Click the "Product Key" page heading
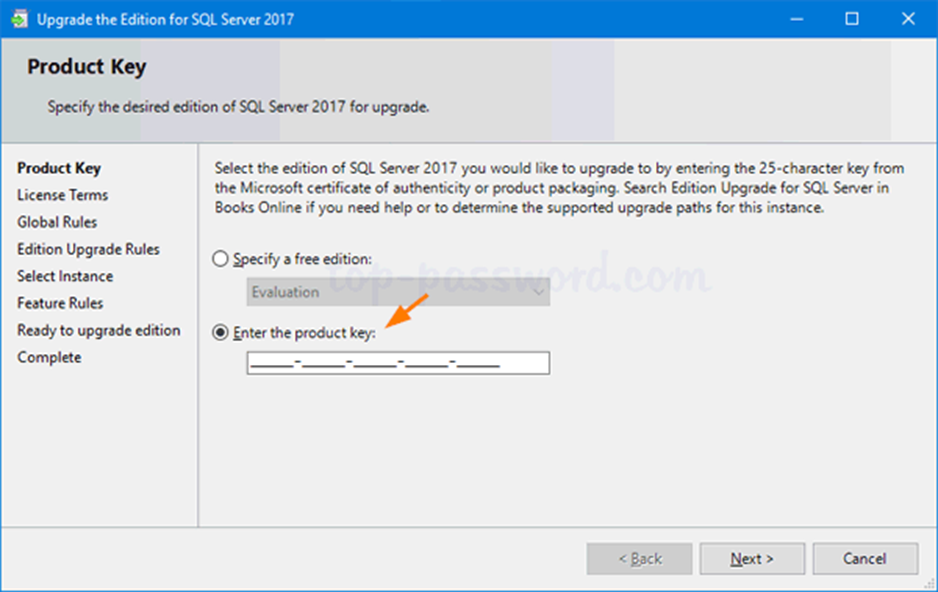 click(86, 68)
